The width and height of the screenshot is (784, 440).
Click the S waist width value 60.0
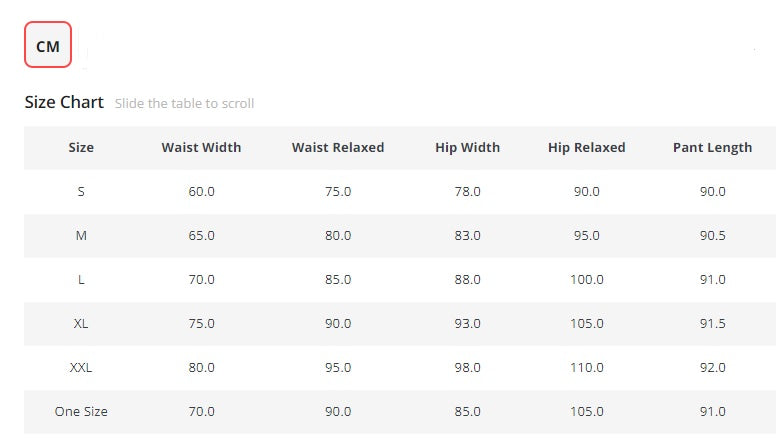click(202, 192)
